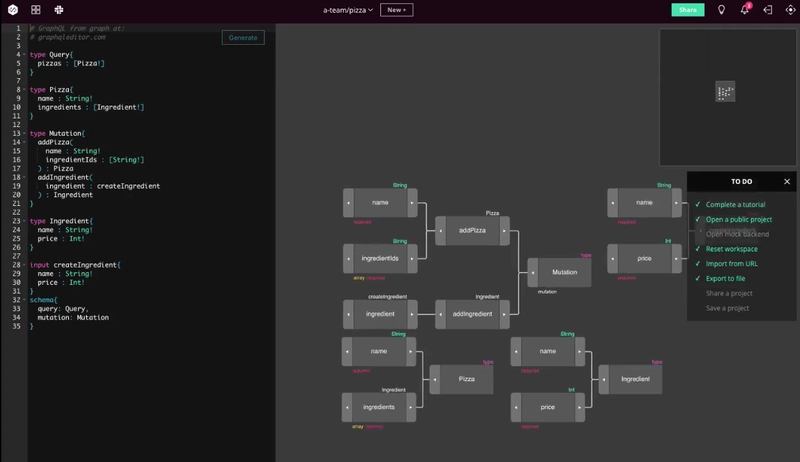Click the Save a project to-do item
800x462 pixels.
click(x=728, y=308)
